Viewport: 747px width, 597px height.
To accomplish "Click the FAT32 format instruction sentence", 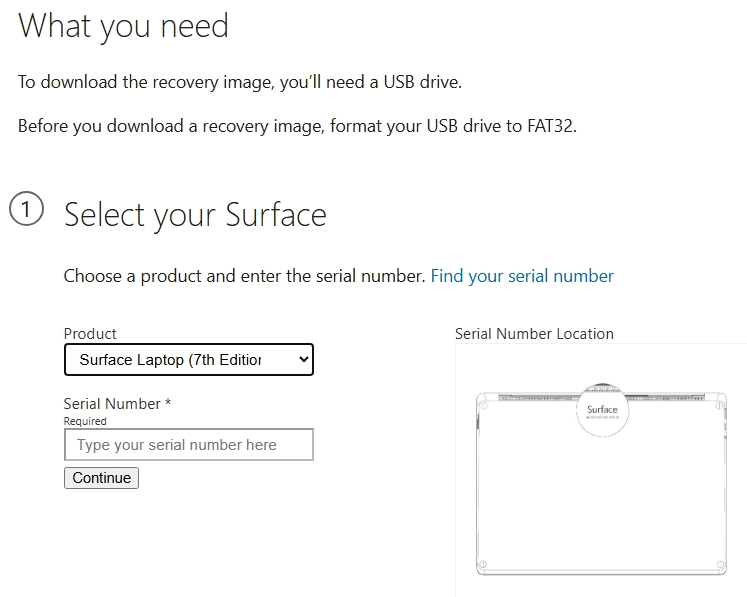I will tap(297, 126).
